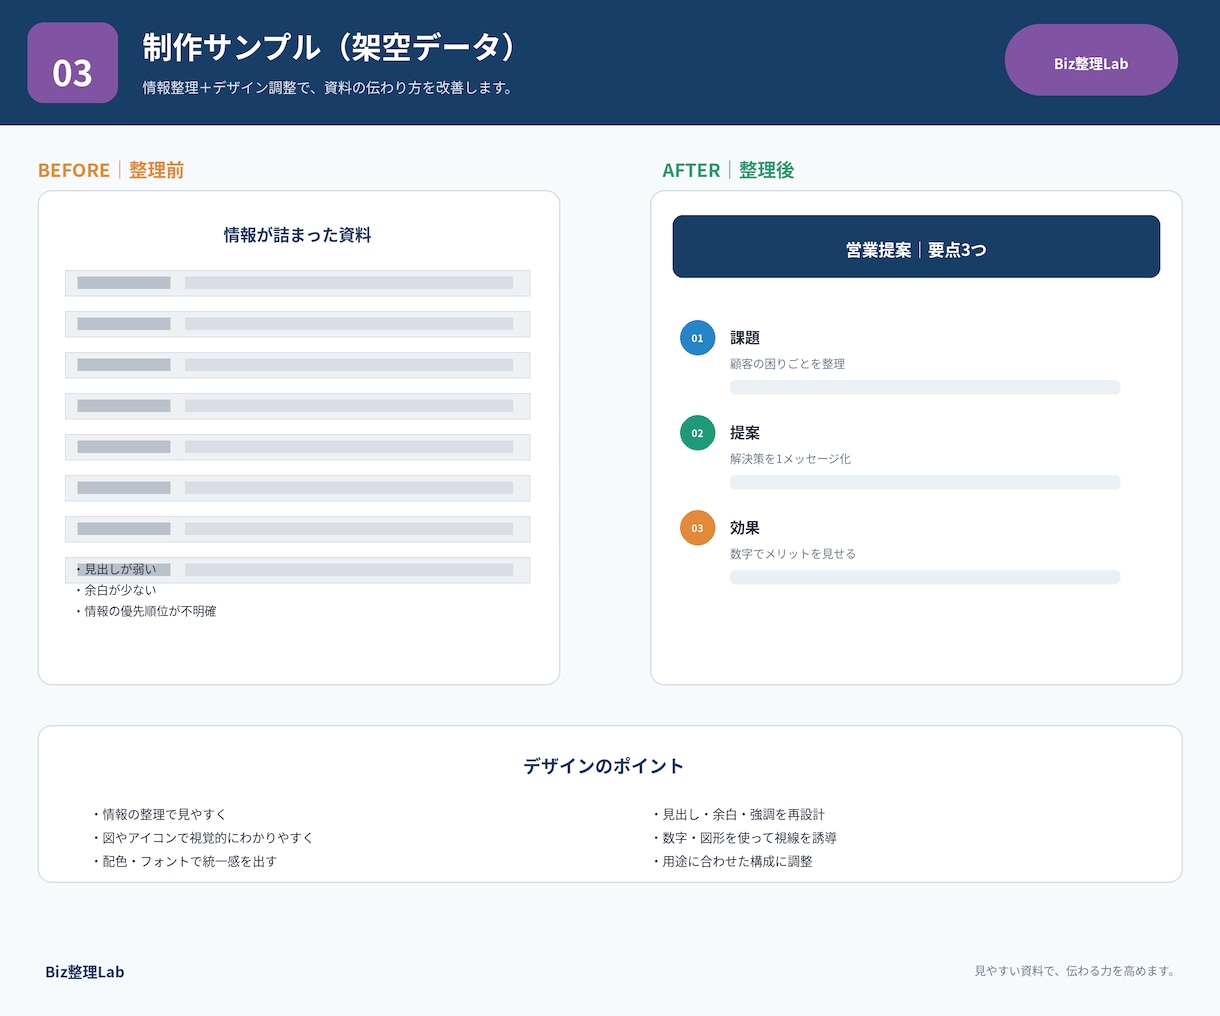Click the 制作サンプル（架空データ） title

coord(330,47)
